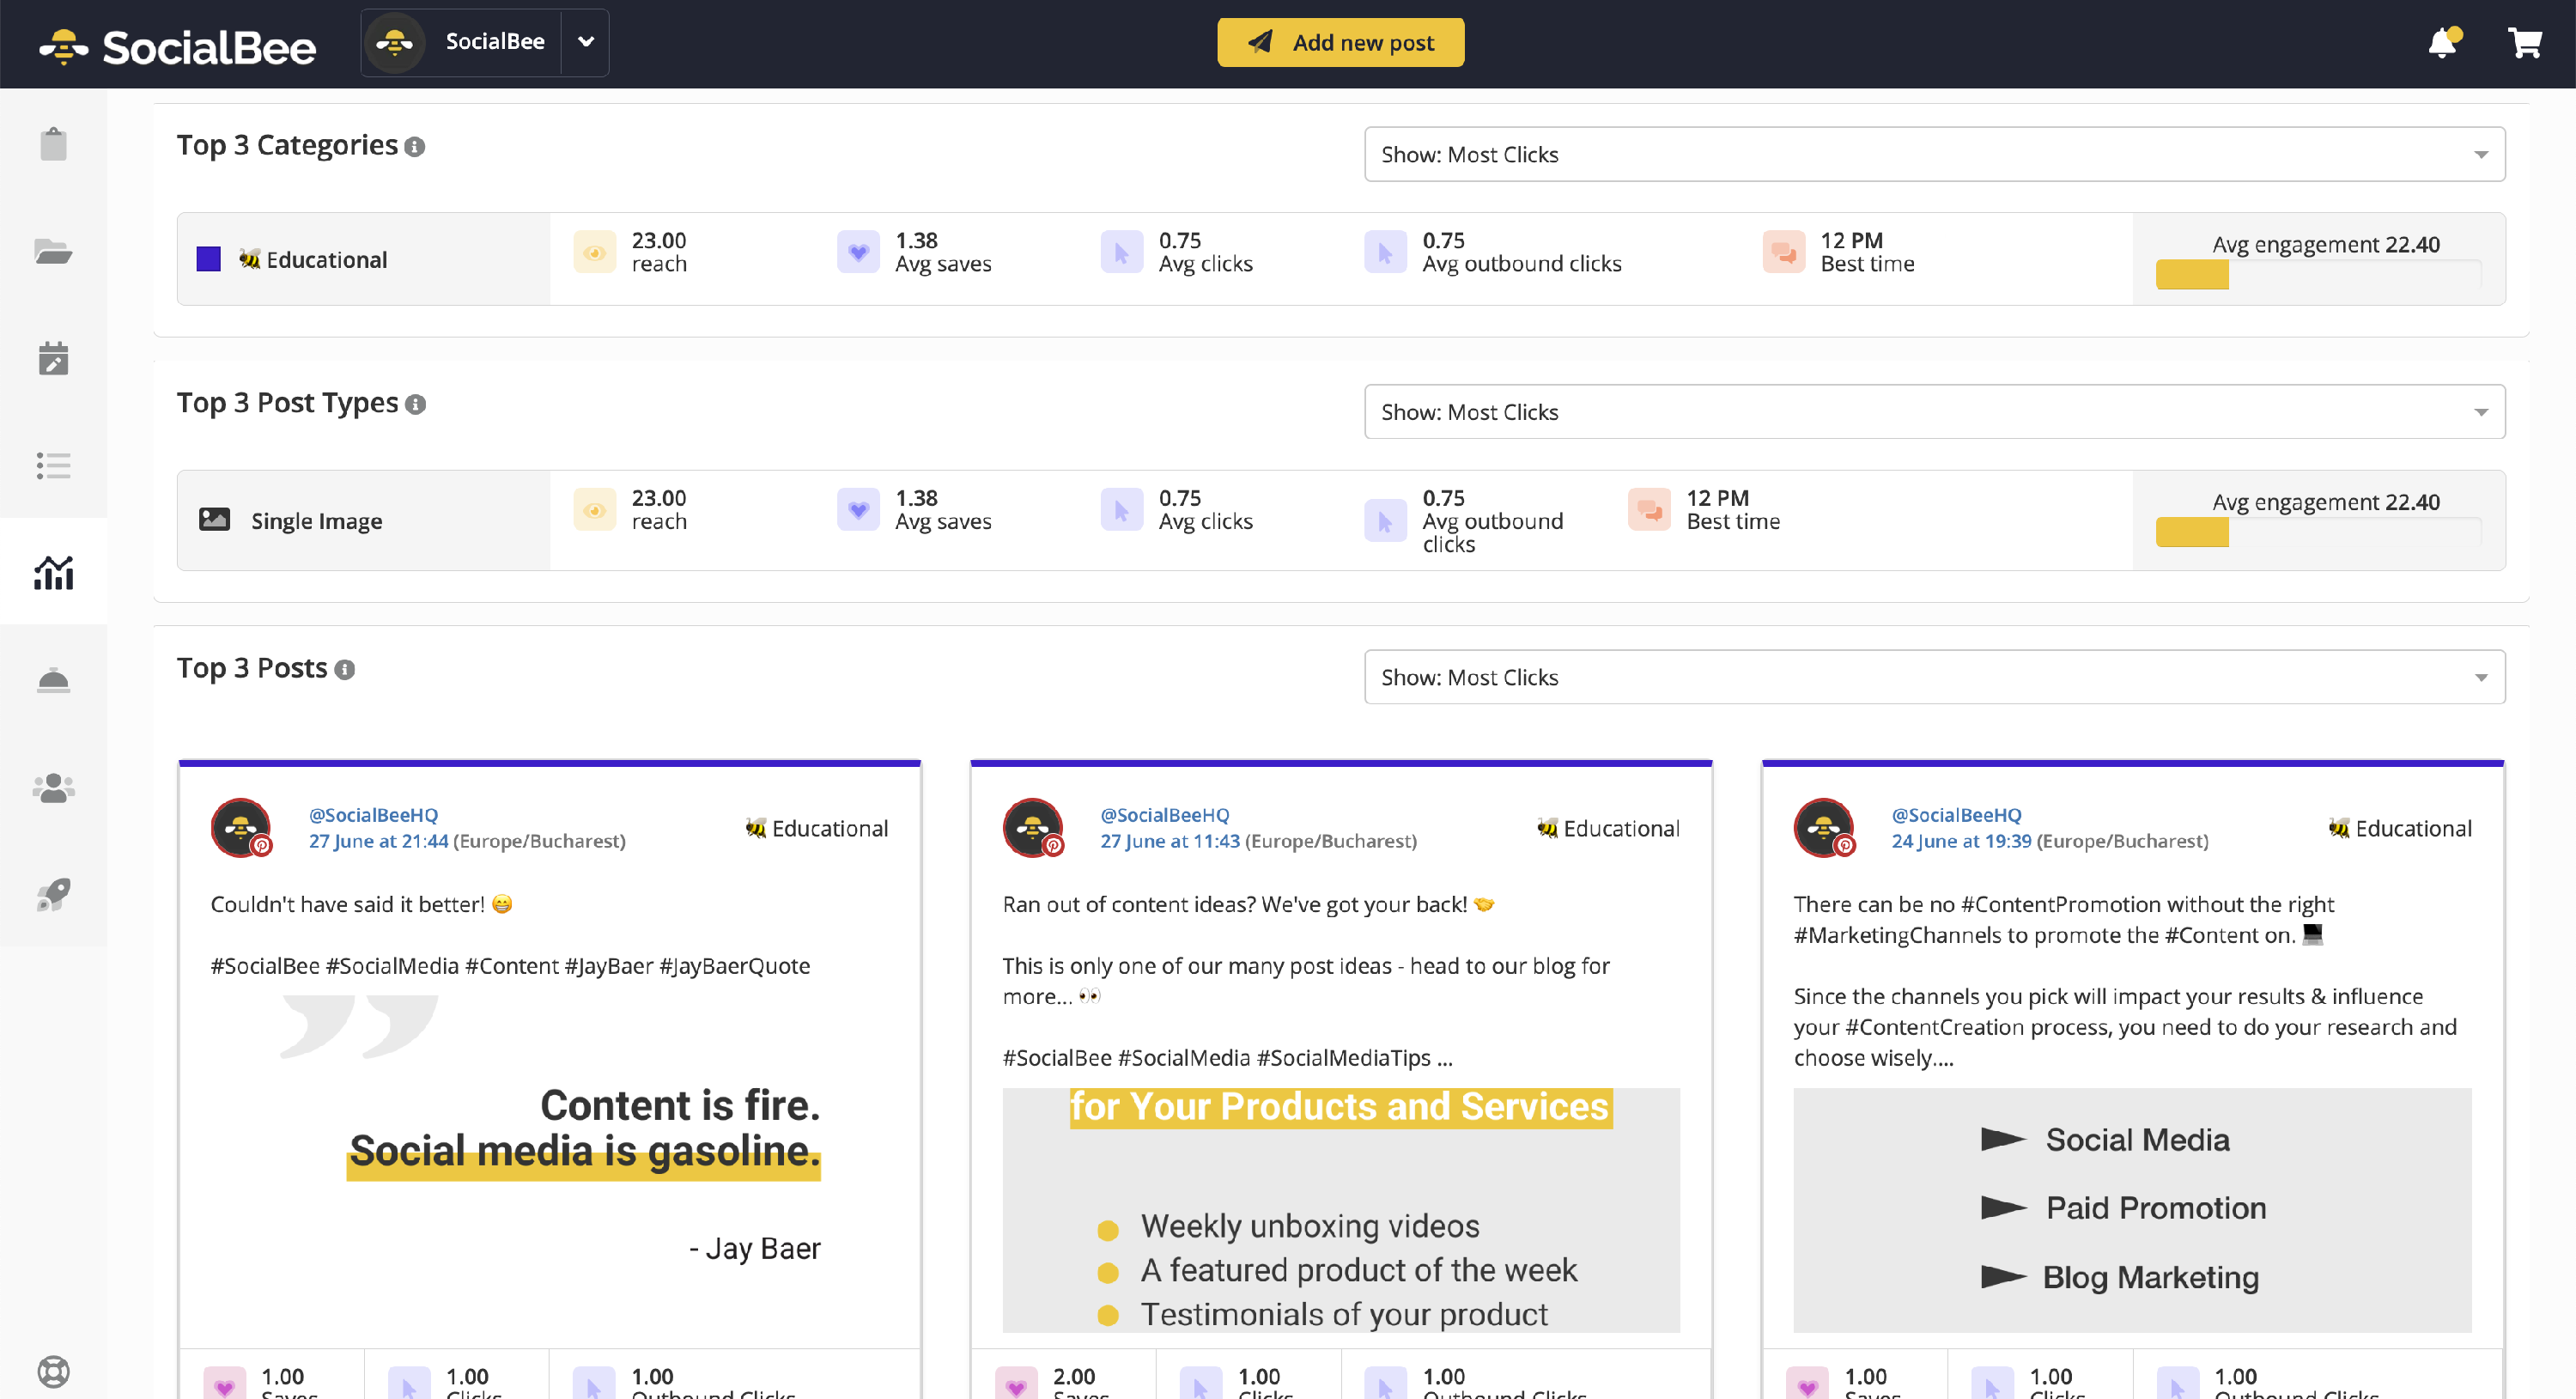Click the reach eye icon in Educational row
Screen dimensions: 2576x1399
[594, 252]
